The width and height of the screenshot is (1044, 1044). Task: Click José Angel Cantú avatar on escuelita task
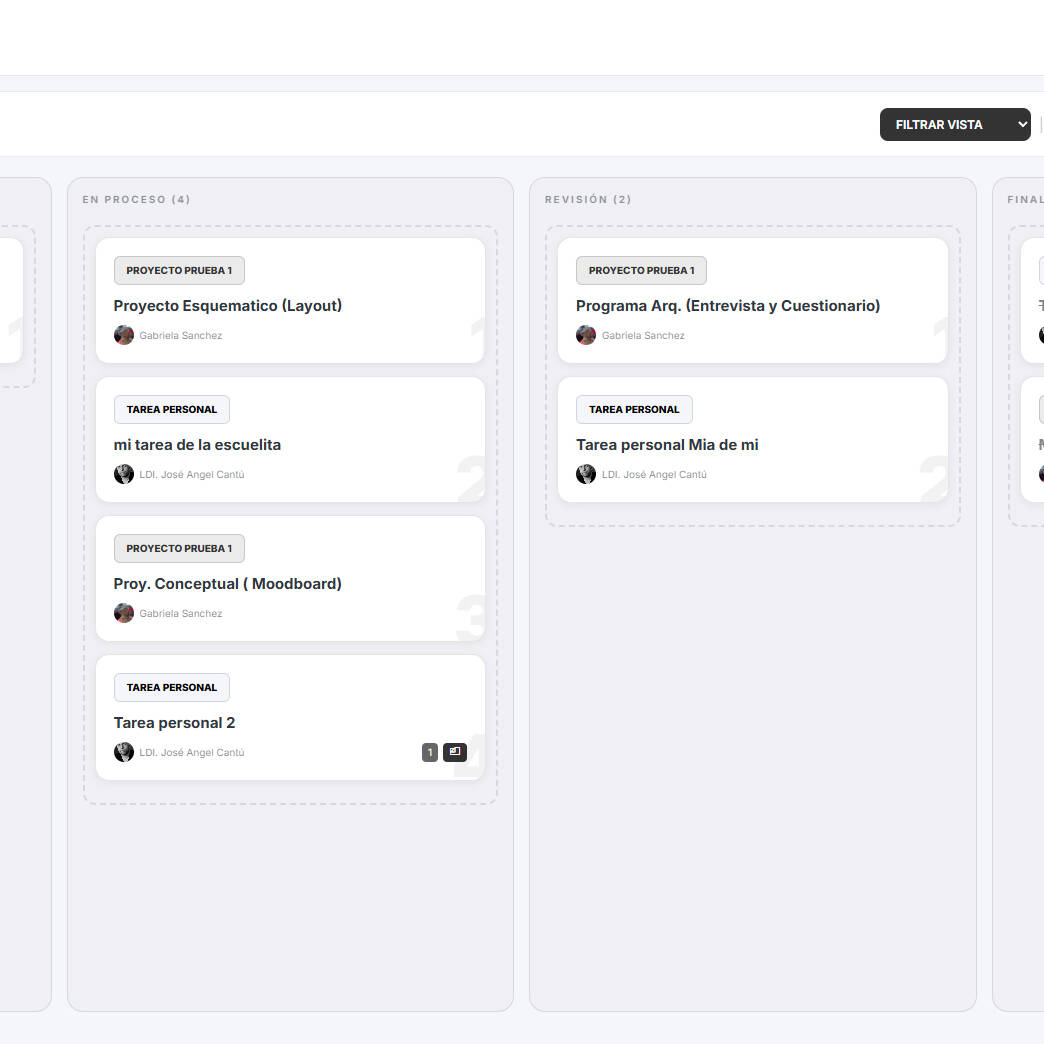[x=124, y=474]
